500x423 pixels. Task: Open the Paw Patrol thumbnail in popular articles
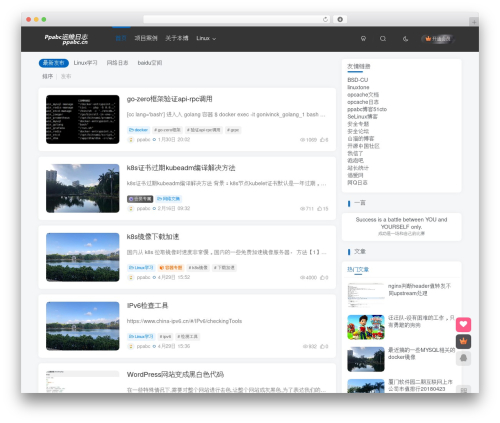pyautogui.click(x=366, y=327)
